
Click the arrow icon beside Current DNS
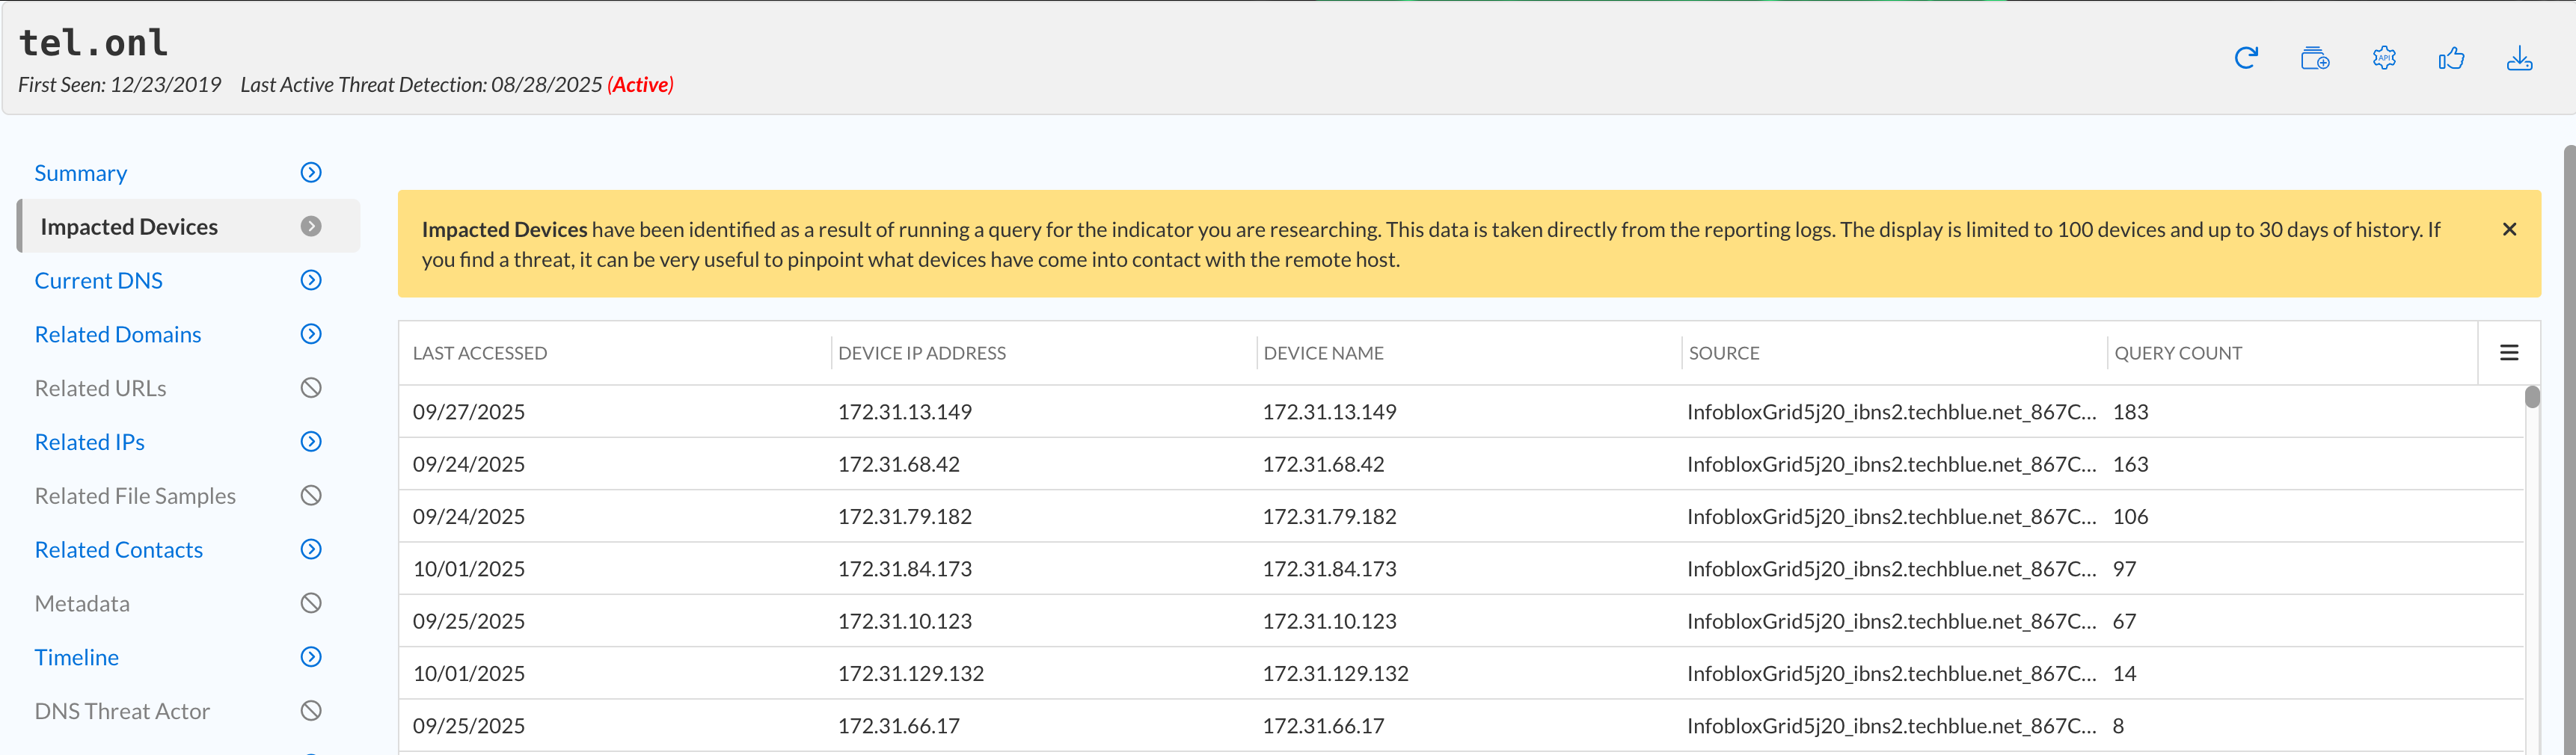pyautogui.click(x=311, y=281)
